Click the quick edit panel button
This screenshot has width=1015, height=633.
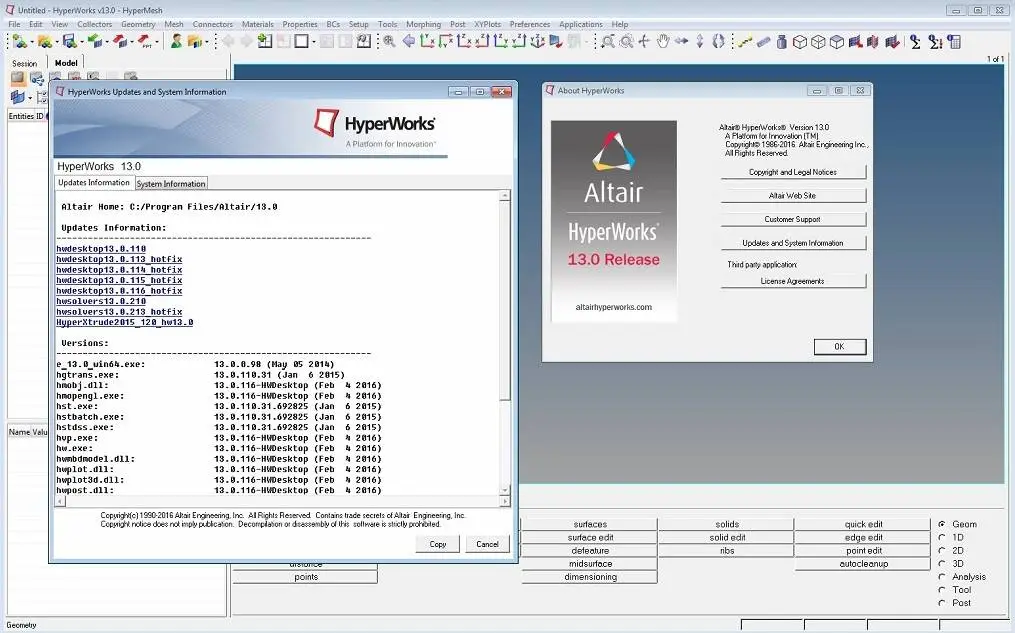(x=863, y=524)
